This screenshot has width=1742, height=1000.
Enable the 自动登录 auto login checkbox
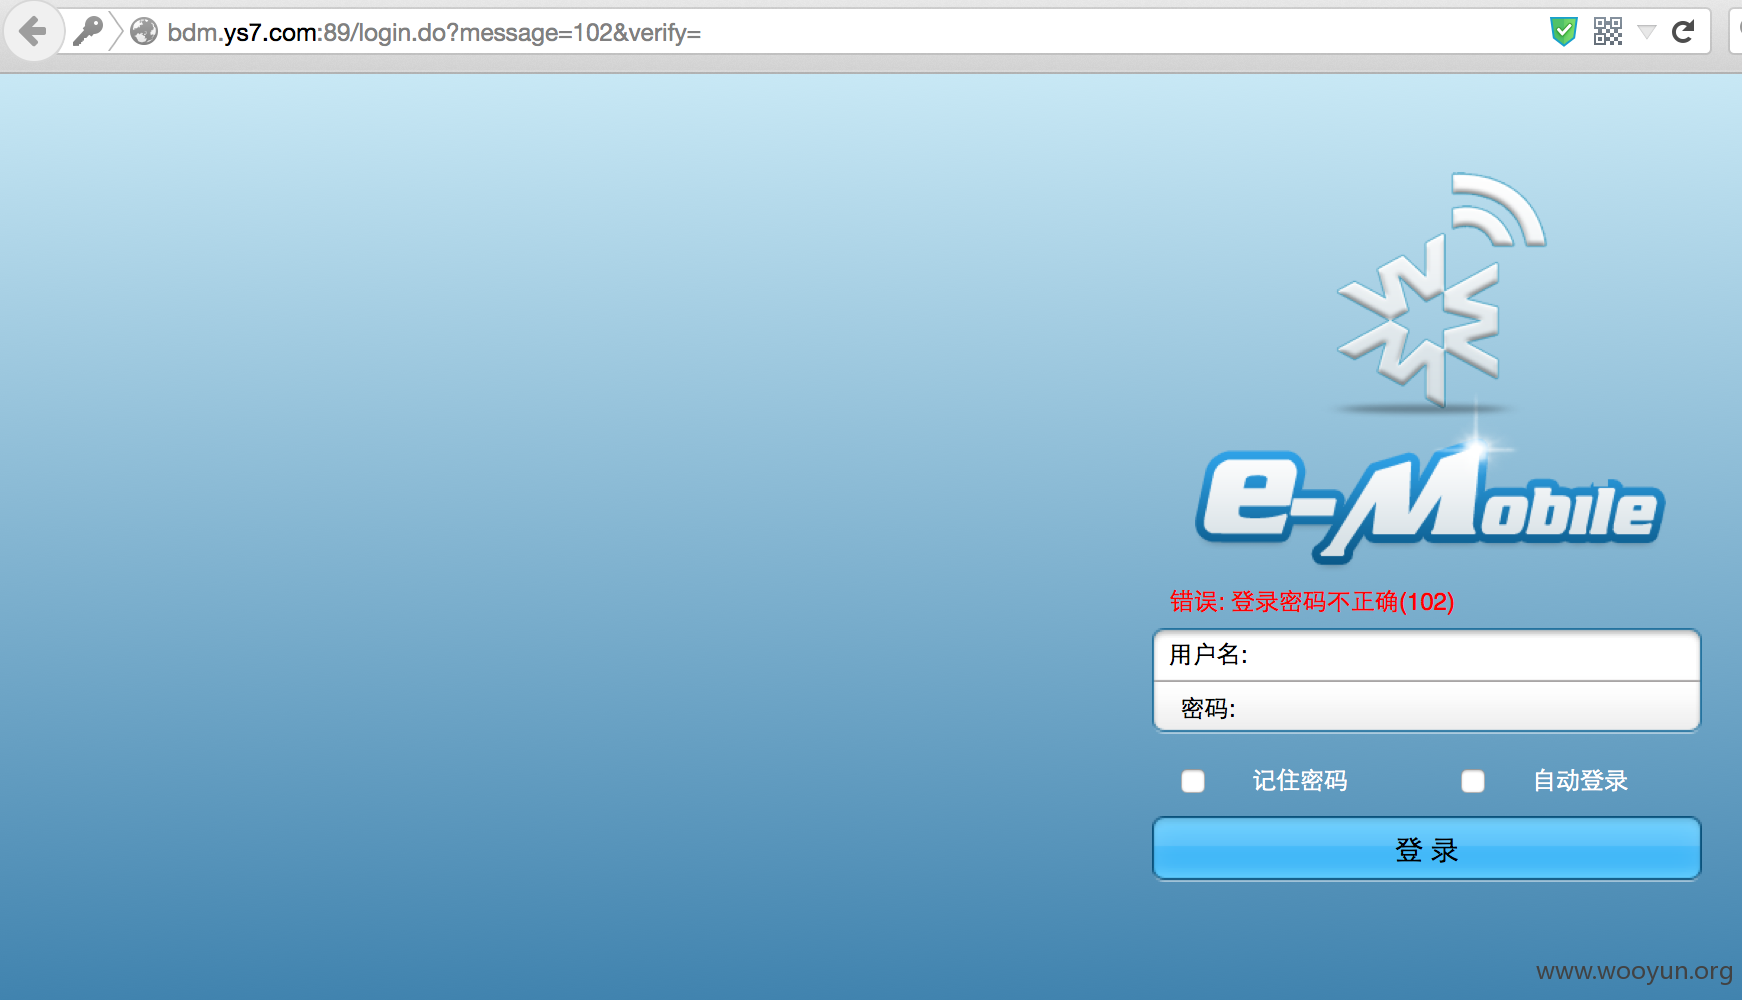click(x=1473, y=781)
